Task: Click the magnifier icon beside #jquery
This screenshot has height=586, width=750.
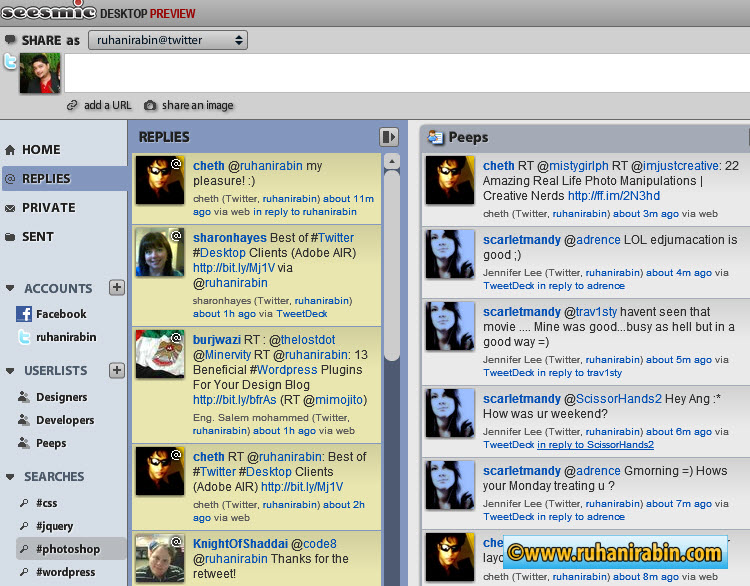Action: (x=24, y=526)
